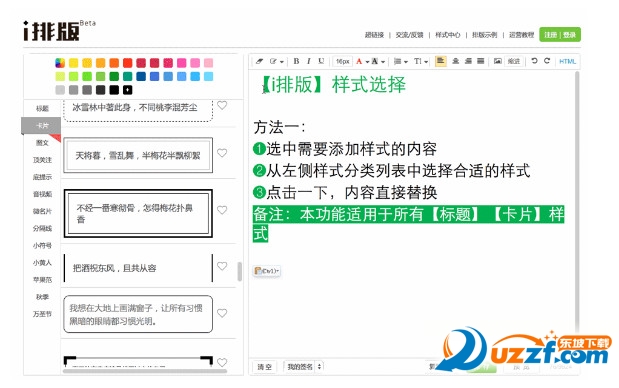Favorite the 不经一番寒彻骨 card style heart
Screen dimensions: 619x388
[x=222, y=210]
